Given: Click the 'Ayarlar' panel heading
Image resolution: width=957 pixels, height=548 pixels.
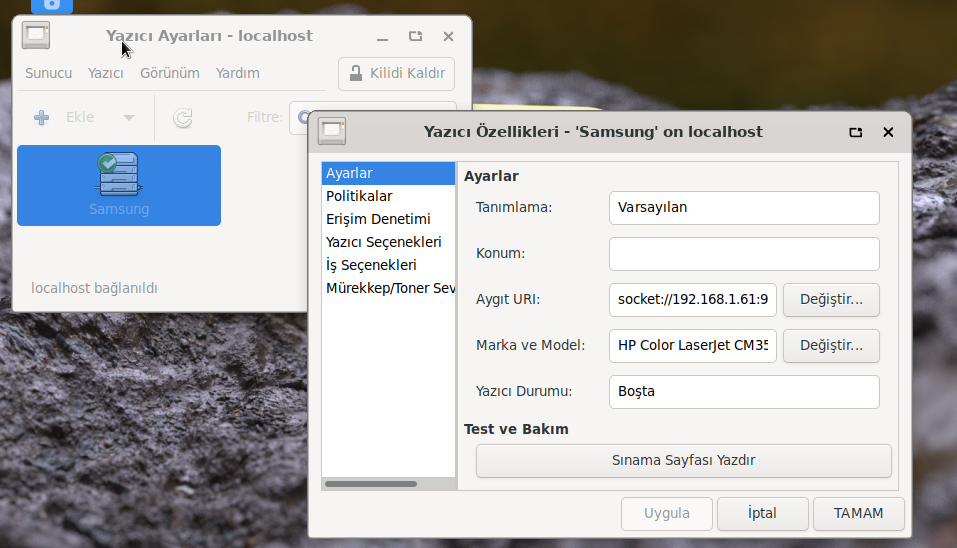Looking at the screenshot, I should 491,176.
